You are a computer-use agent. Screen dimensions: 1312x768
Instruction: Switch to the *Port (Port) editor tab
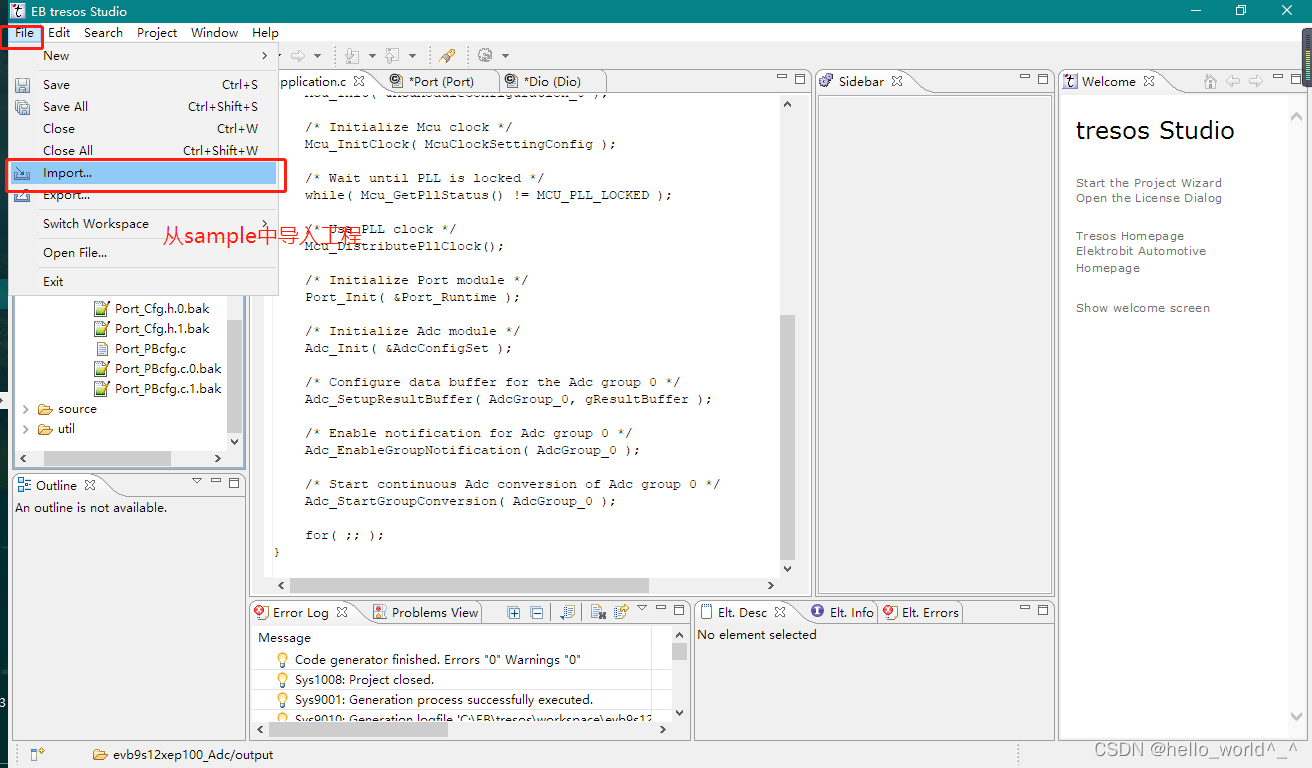point(440,82)
